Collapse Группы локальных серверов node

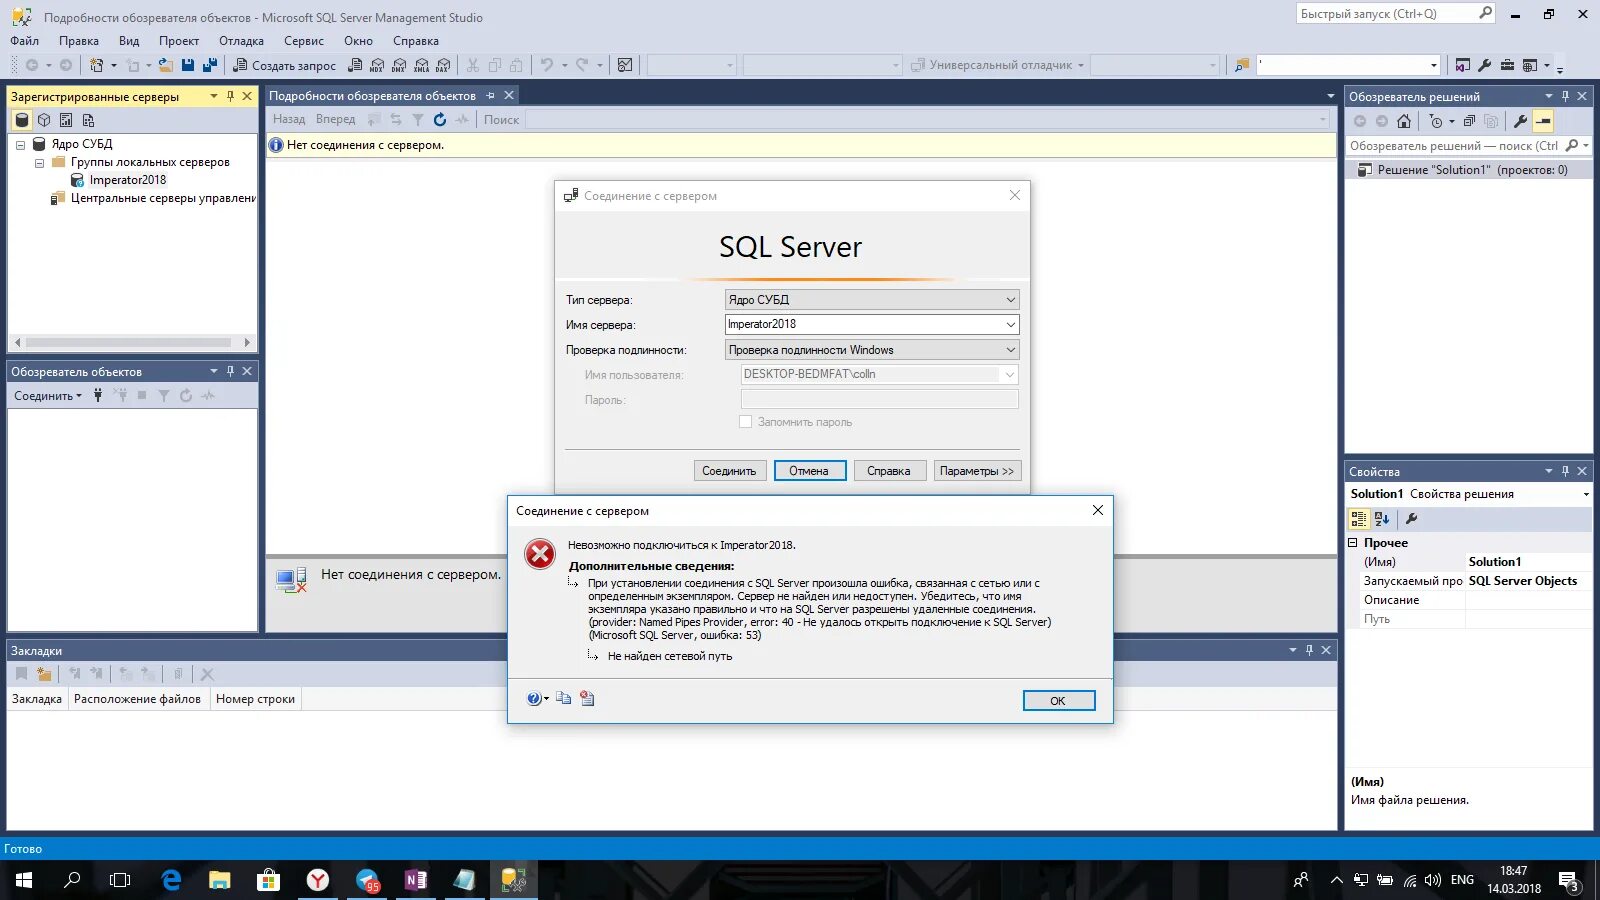[x=39, y=163]
